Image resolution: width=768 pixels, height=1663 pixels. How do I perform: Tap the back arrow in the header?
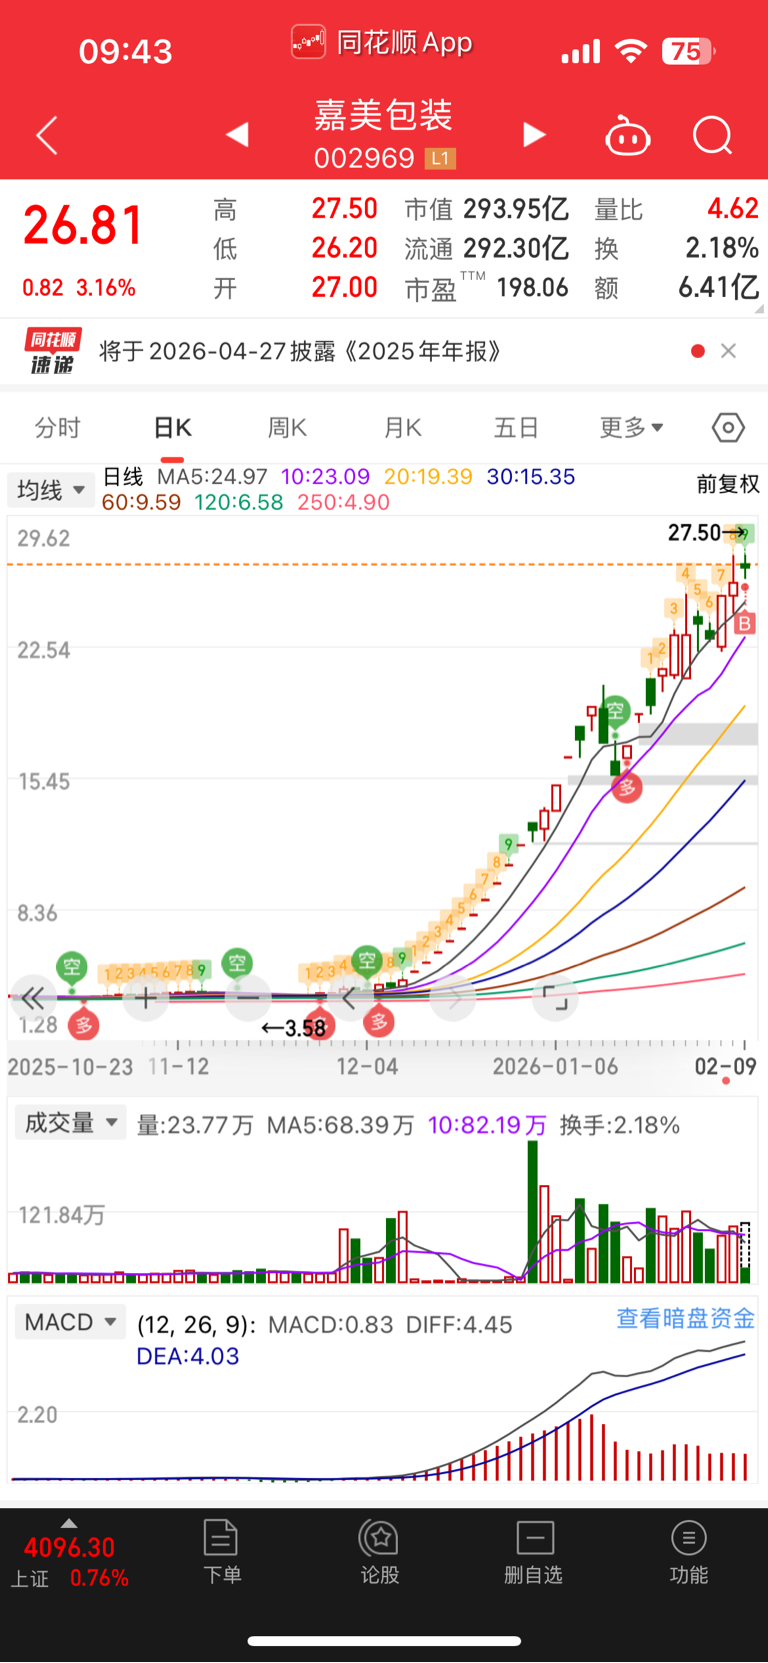point(47,135)
